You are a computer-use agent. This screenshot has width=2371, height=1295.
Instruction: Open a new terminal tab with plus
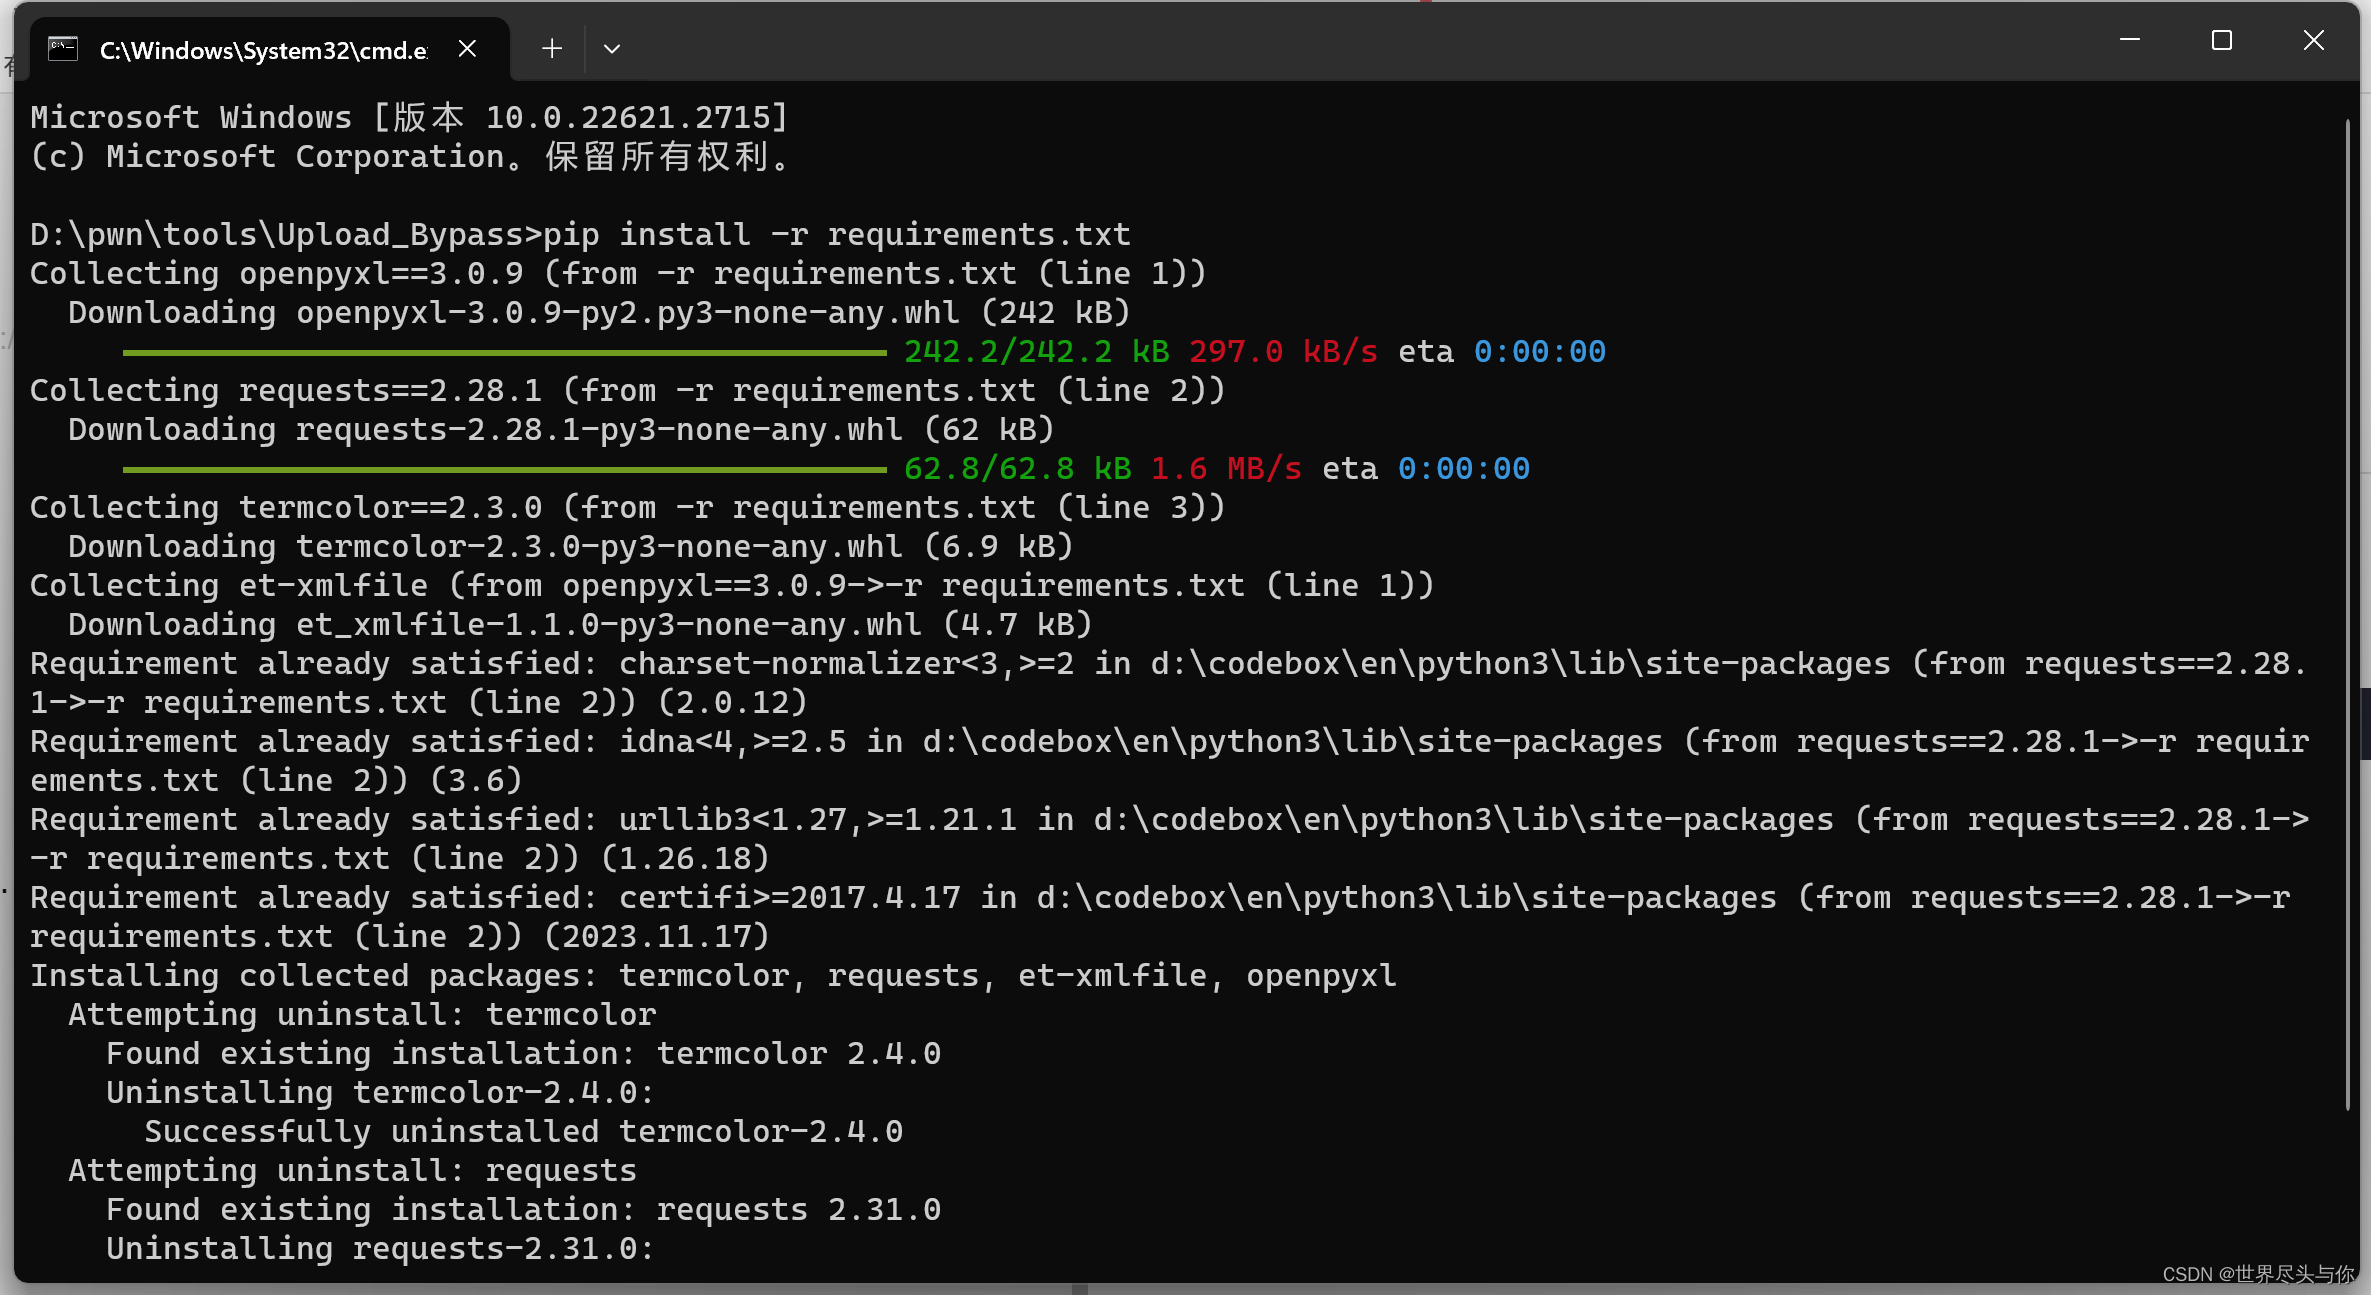pos(551,49)
